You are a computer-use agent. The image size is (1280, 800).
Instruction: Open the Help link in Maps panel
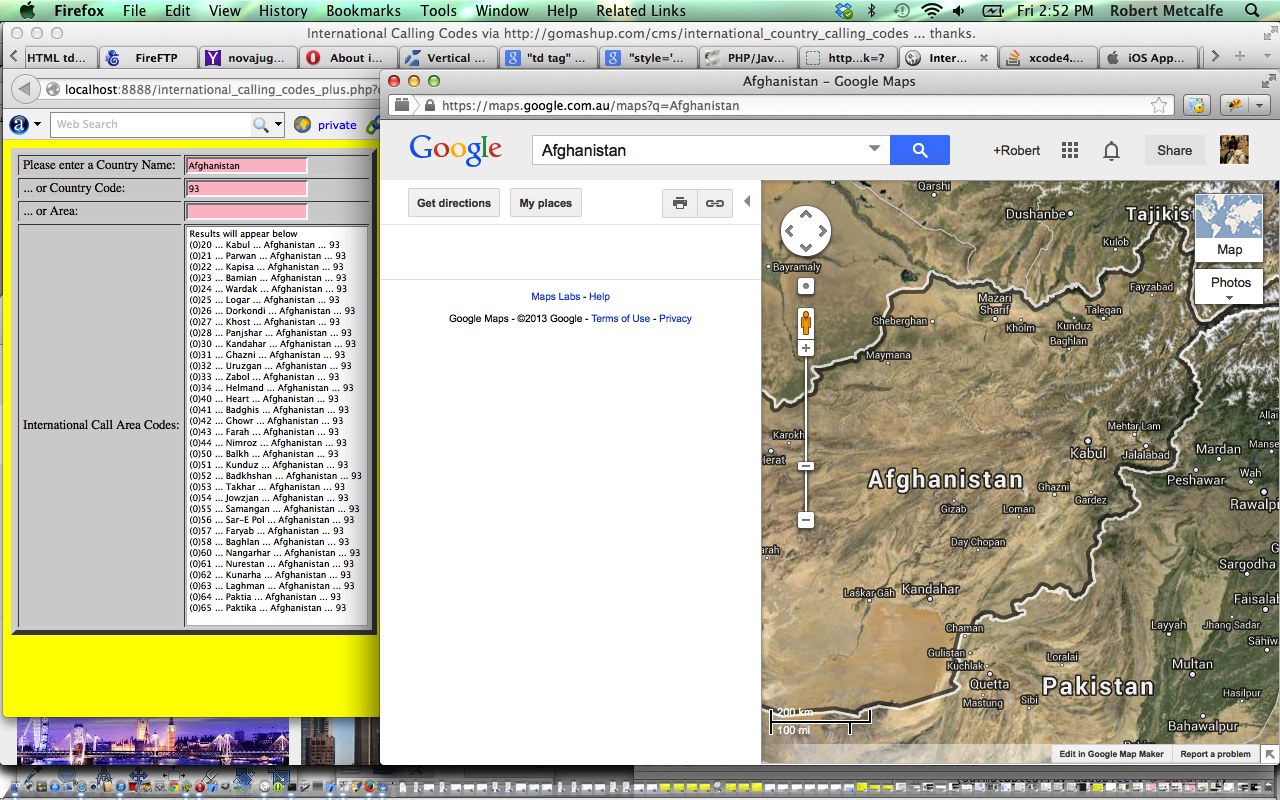pos(599,297)
